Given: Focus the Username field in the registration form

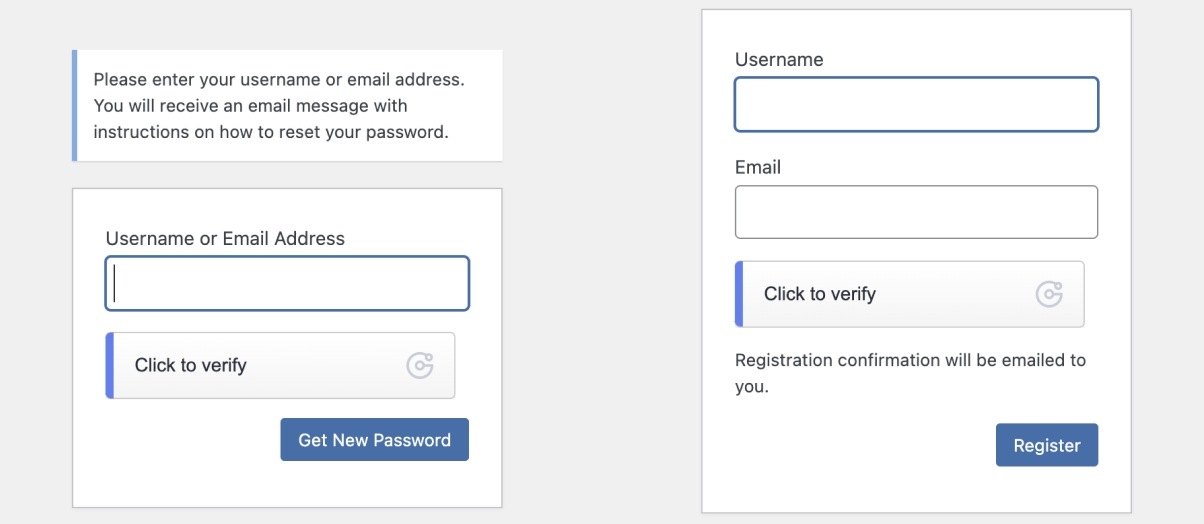Looking at the screenshot, I should [x=916, y=105].
